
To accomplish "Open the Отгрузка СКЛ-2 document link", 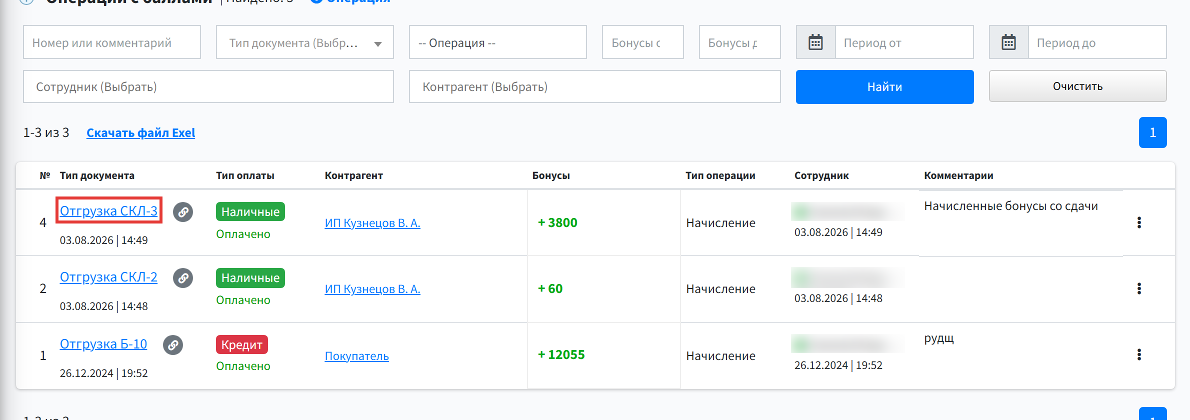I will [x=109, y=277].
